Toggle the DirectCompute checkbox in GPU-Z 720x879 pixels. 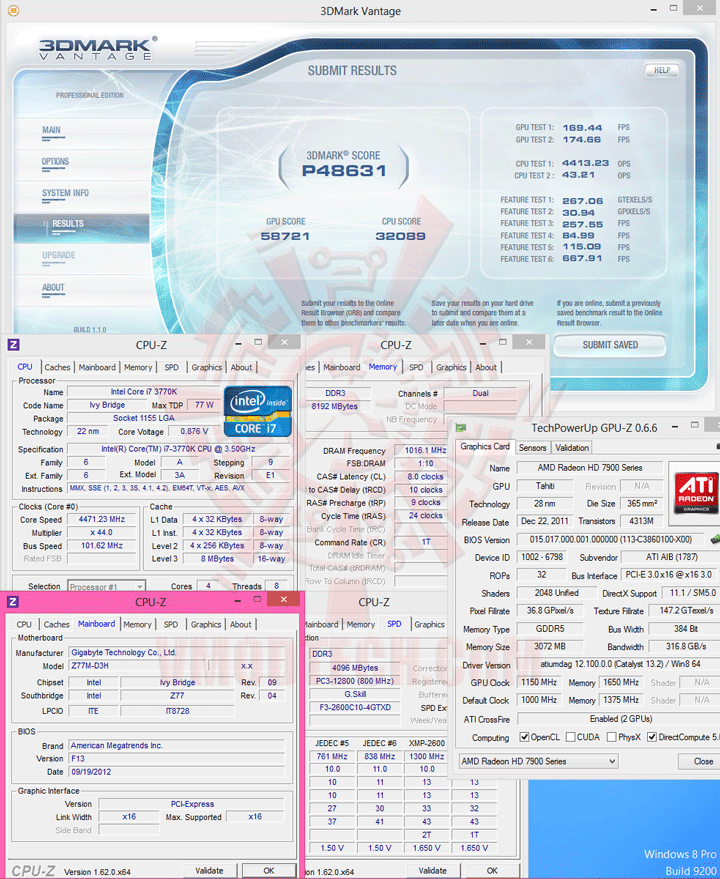(x=652, y=737)
